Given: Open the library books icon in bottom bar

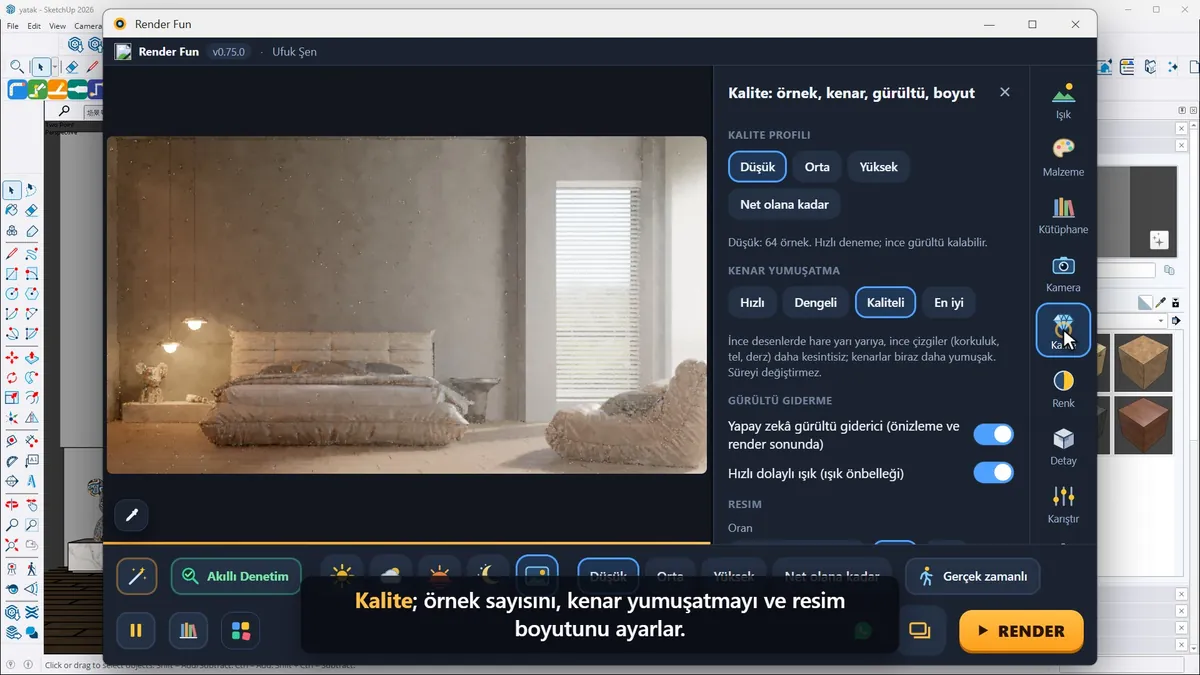Looking at the screenshot, I should click(187, 630).
